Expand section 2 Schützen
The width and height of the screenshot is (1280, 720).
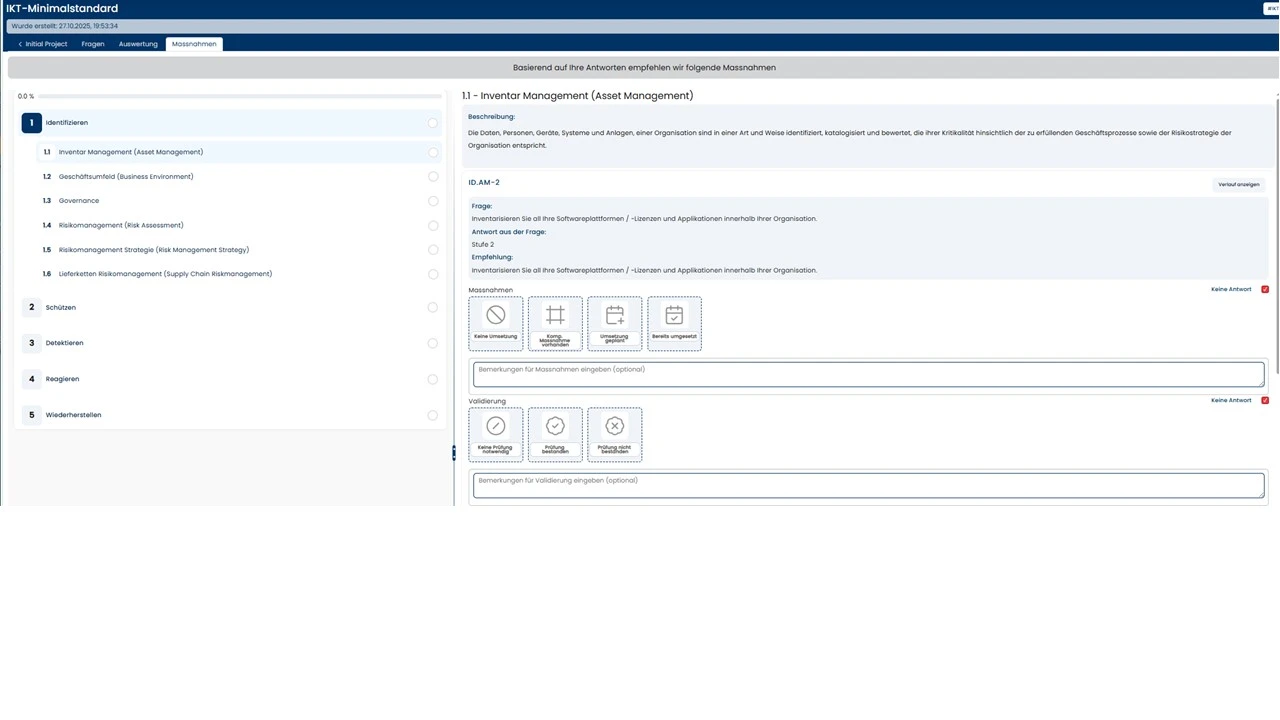60,308
